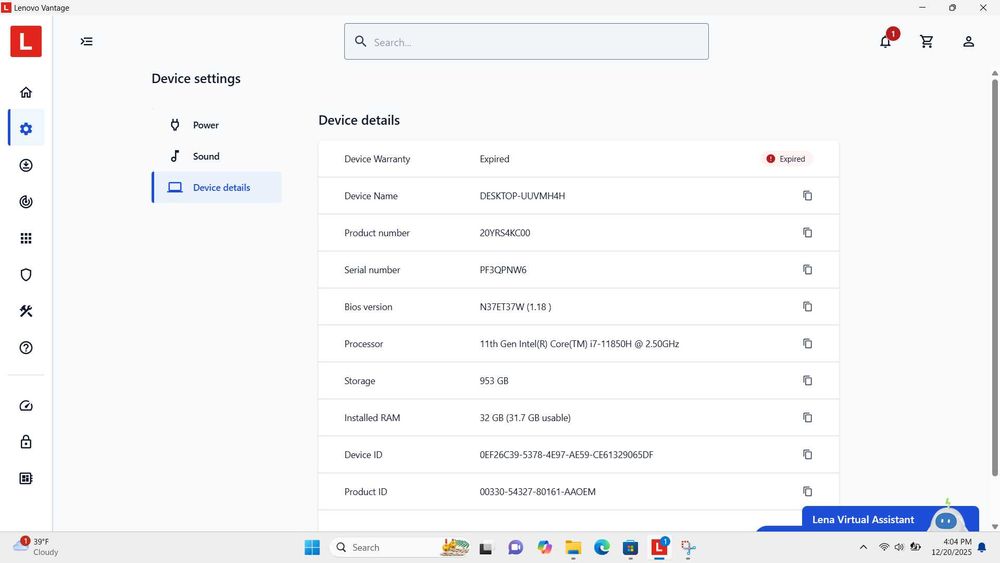
Task: Click serial number PF3QPNW6 text
Action: tap(503, 270)
